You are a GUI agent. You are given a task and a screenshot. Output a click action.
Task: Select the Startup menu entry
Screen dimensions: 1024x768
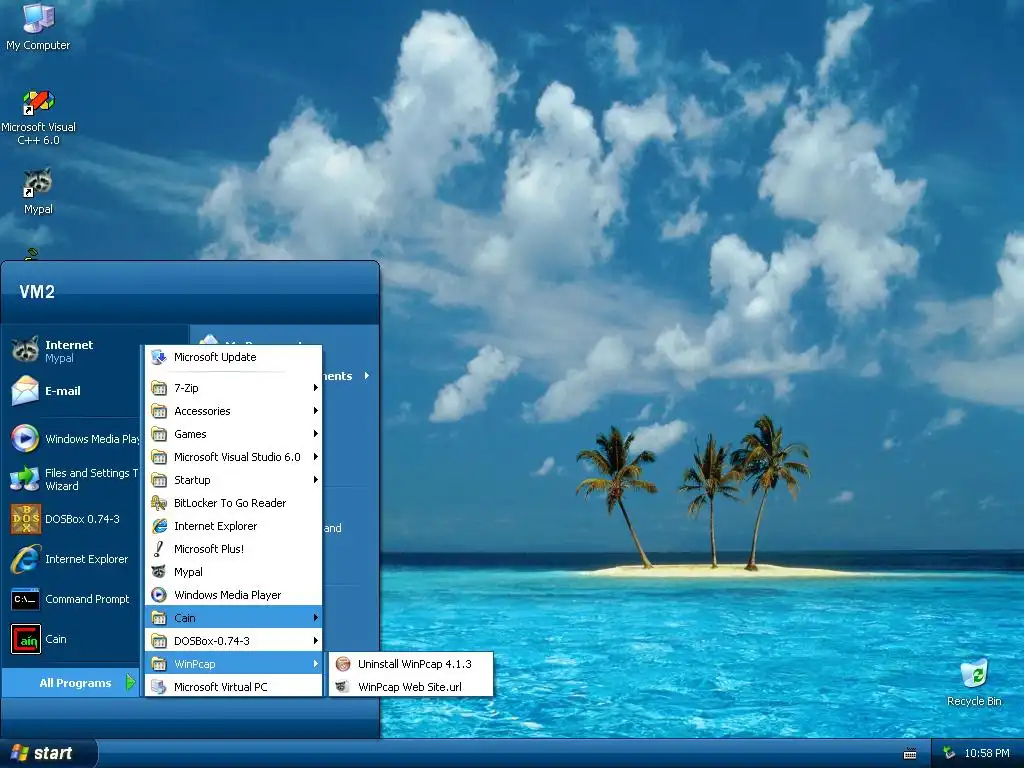234,480
